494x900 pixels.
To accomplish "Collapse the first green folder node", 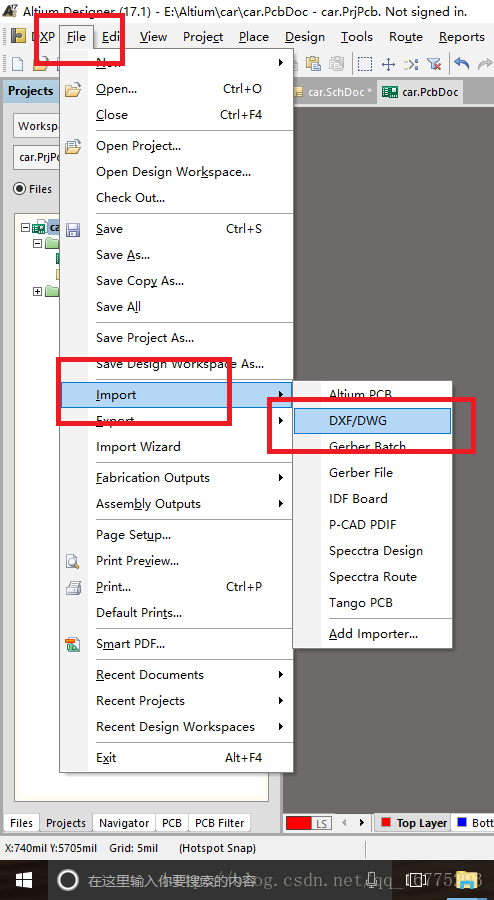I will [x=37, y=243].
